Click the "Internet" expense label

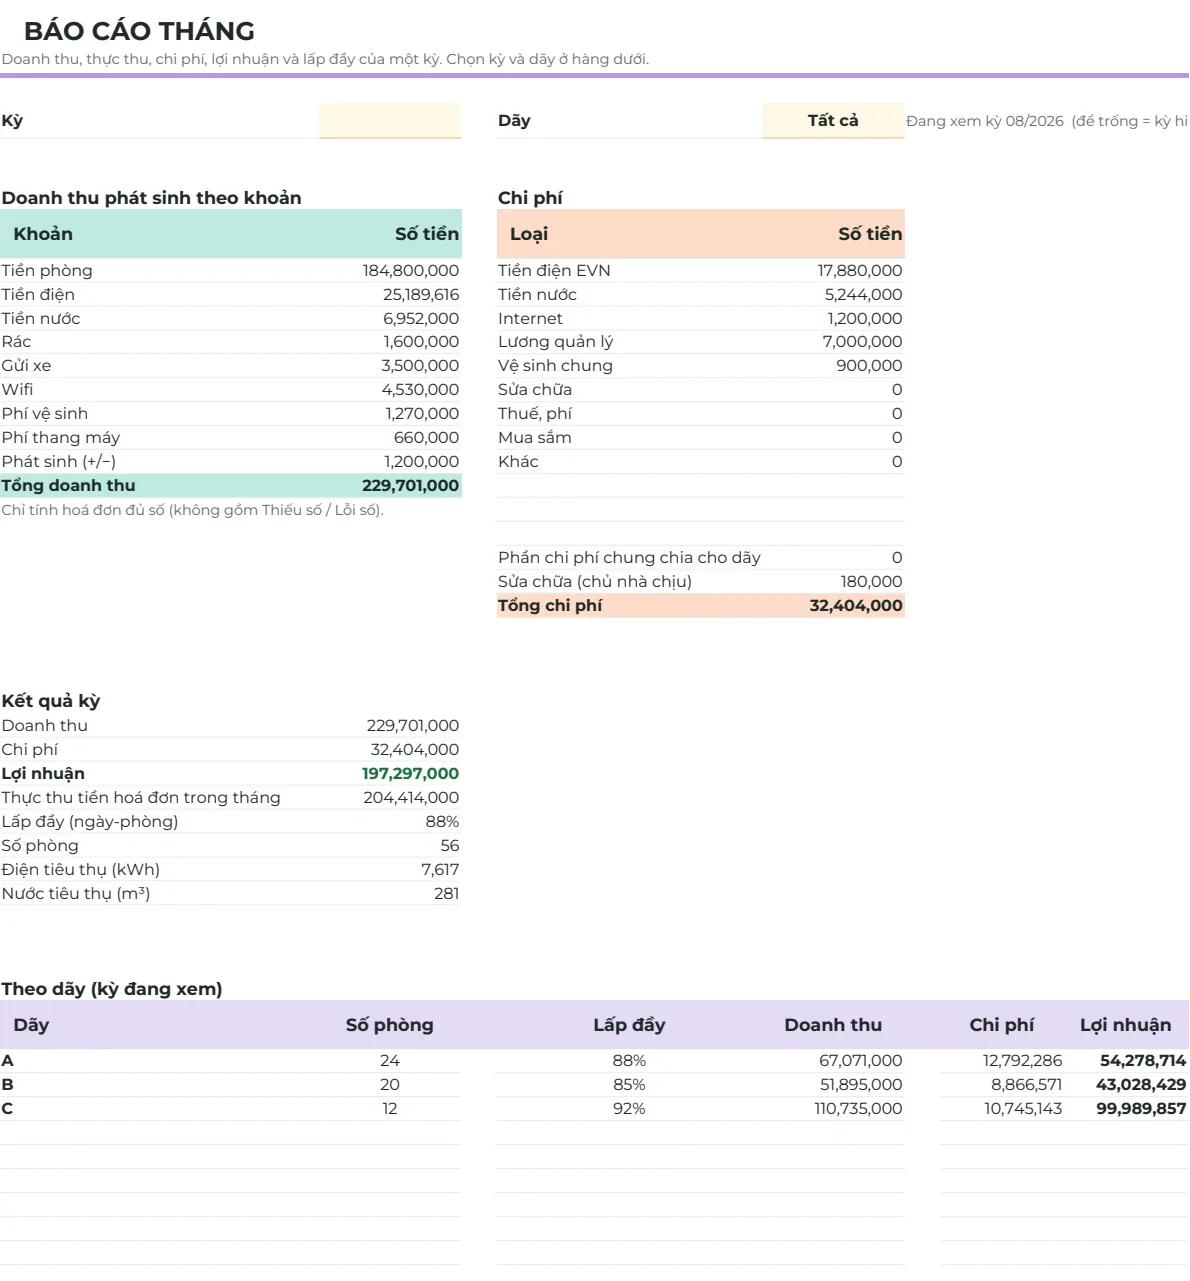pyautogui.click(x=530, y=318)
